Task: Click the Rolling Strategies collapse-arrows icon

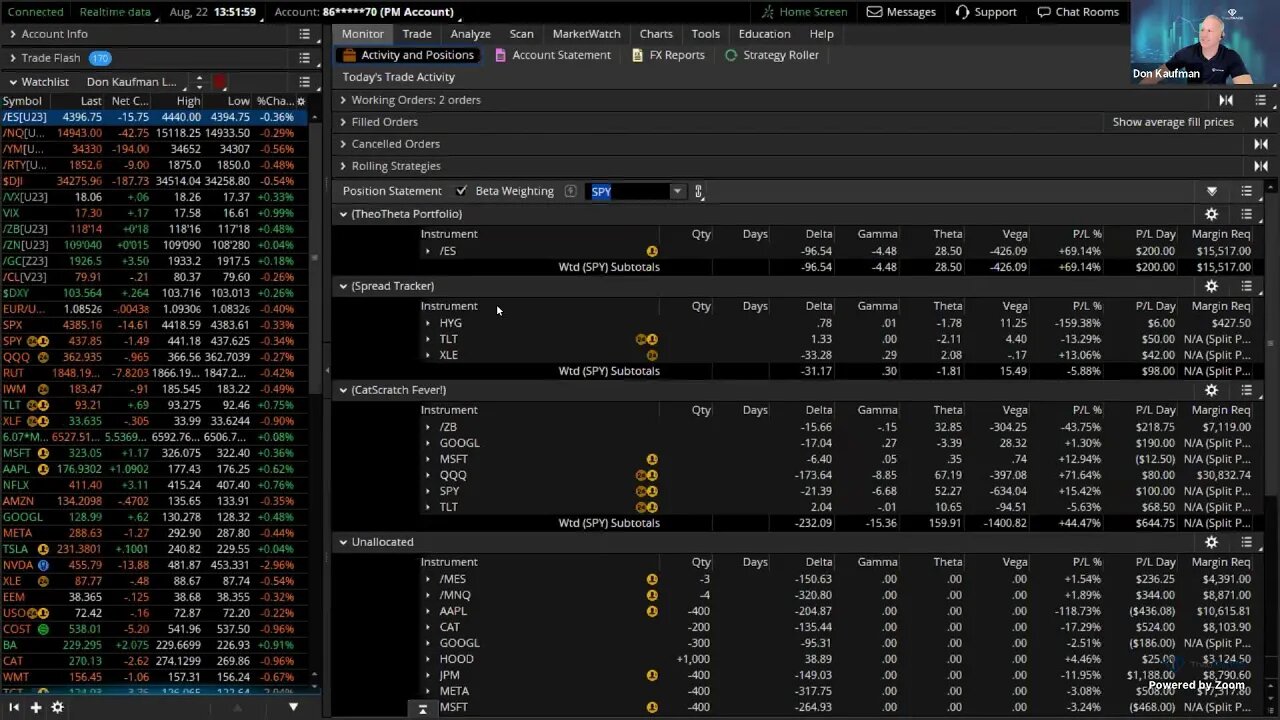Action: (1260, 166)
